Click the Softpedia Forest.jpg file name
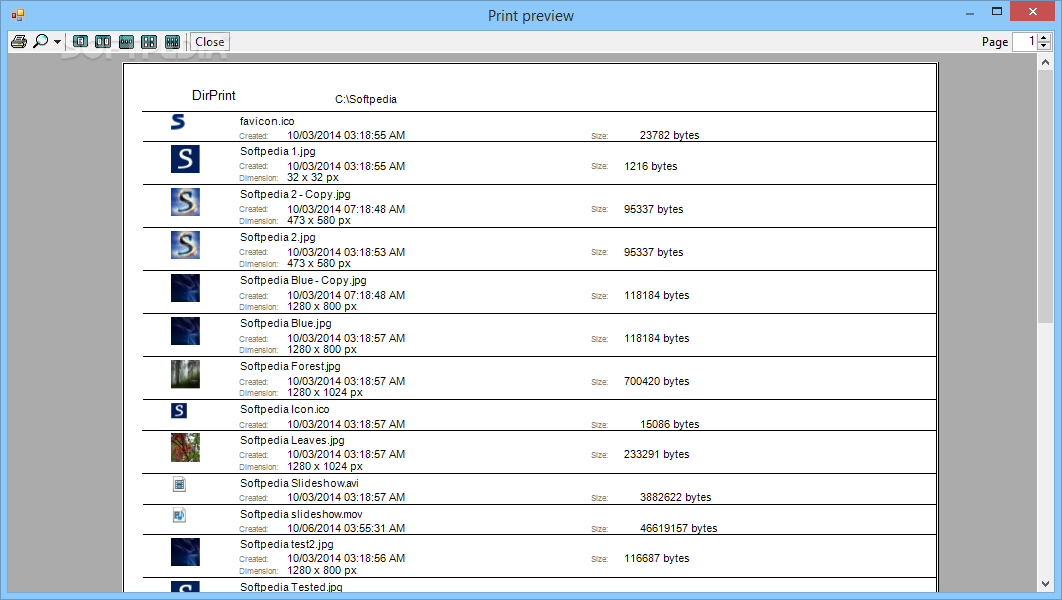This screenshot has width=1062, height=600. tap(290, 366)
